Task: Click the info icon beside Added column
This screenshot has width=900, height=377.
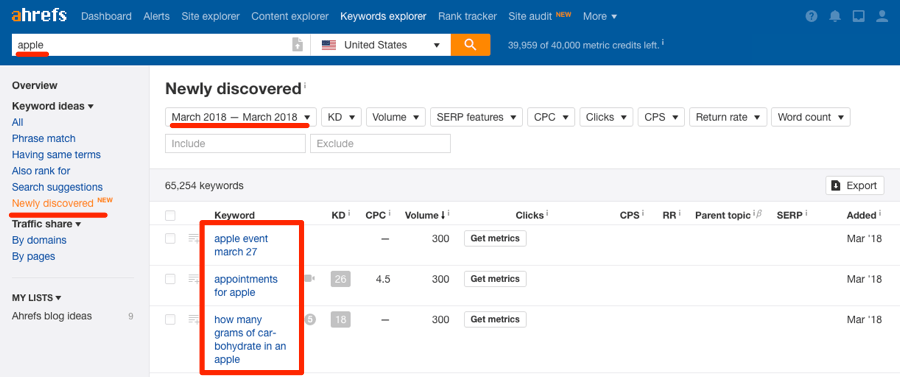Action: point(880,213)
